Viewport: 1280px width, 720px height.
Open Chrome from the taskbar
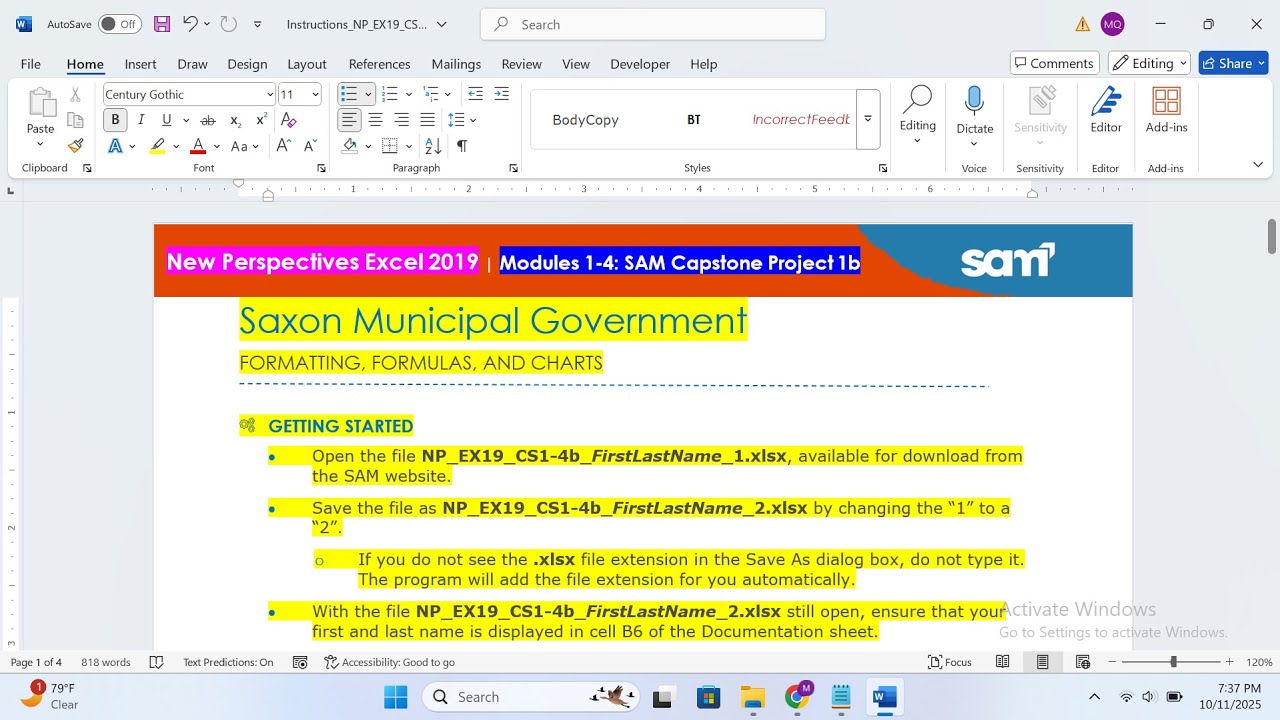(x=797, y=697)
